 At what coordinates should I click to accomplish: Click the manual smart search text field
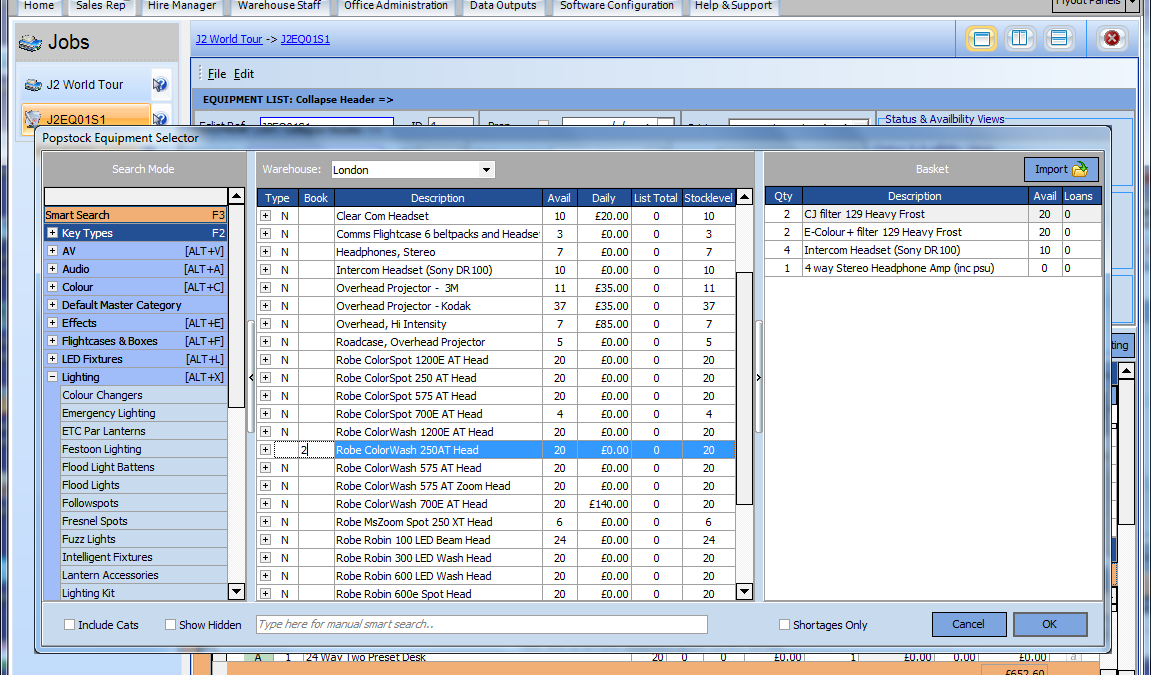(x=481, y=625)
